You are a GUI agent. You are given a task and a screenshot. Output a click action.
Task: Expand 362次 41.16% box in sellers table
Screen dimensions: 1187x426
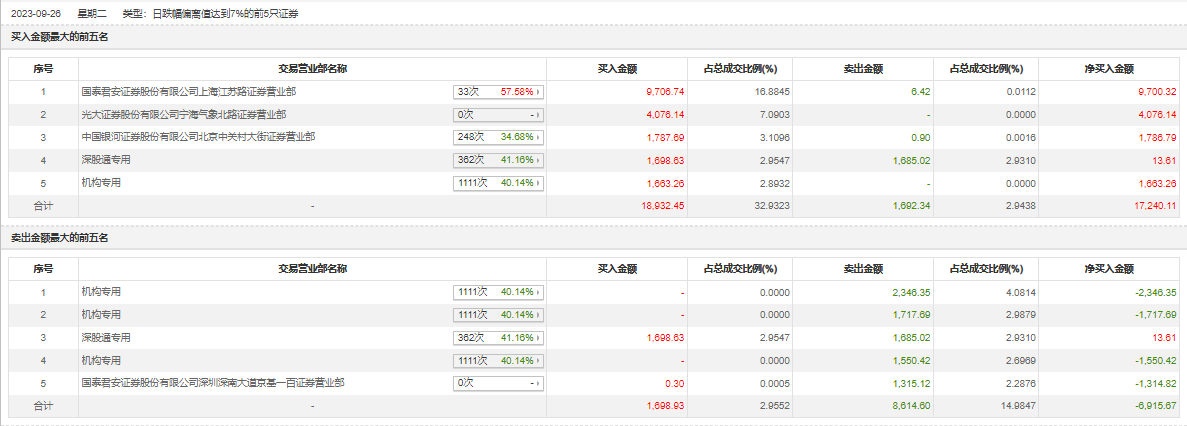pyautogui.click(x=497, y=337)
